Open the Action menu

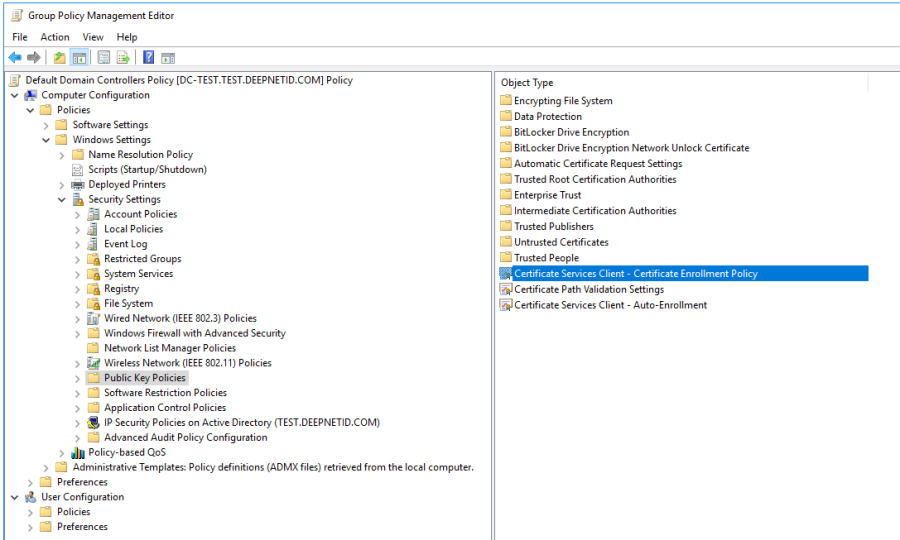pyautogui.click(x=55, y=37)
